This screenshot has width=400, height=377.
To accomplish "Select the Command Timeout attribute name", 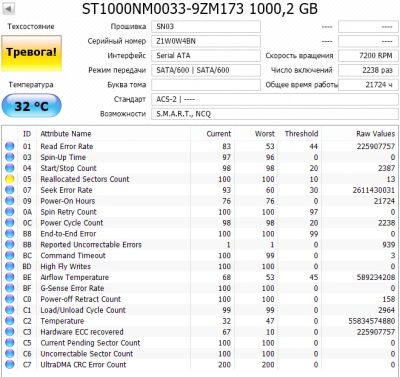I will point(73,256).
